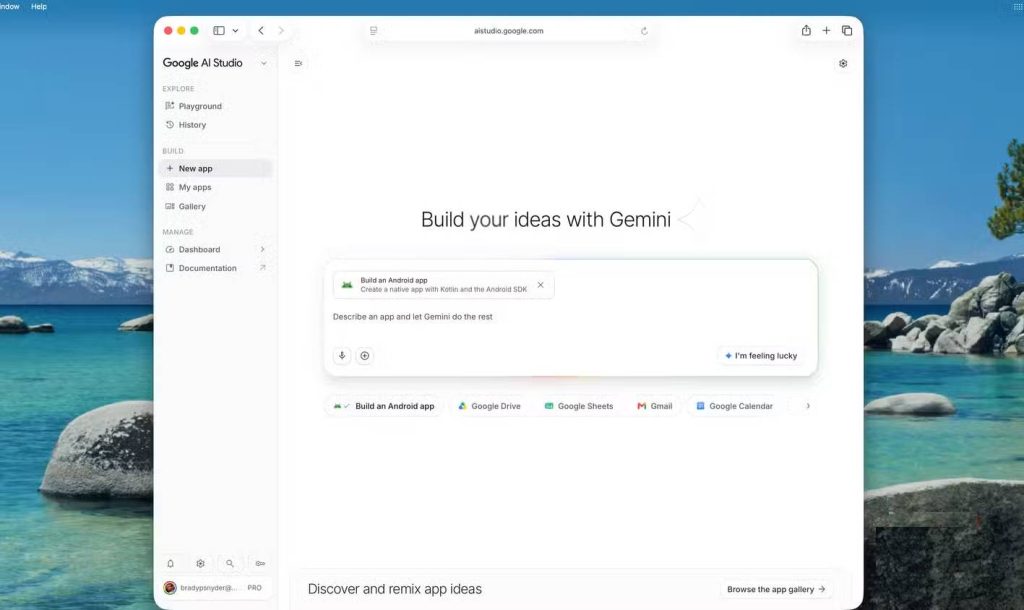
Task: Expand the Google AI Studio dropdown
Action: [264, 63]
